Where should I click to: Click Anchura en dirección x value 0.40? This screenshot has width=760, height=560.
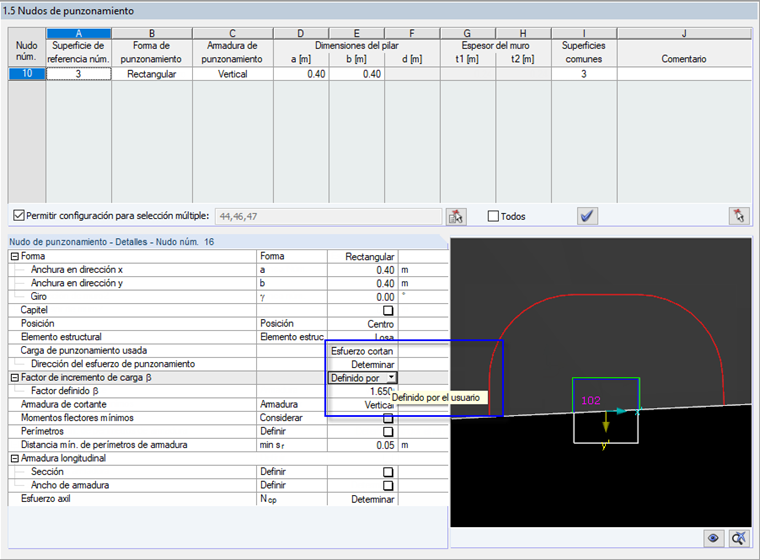(x=363, y=270)
